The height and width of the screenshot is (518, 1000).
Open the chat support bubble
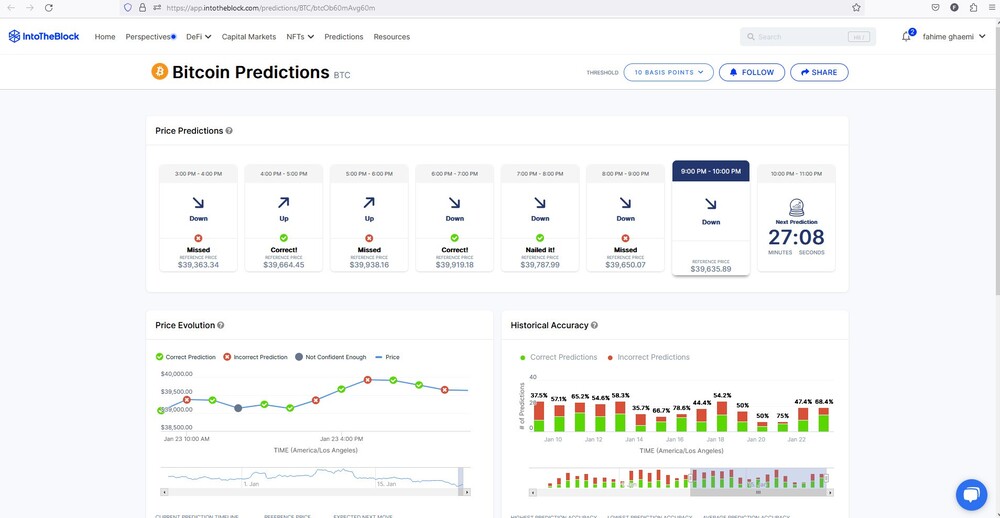click(971, 494)
